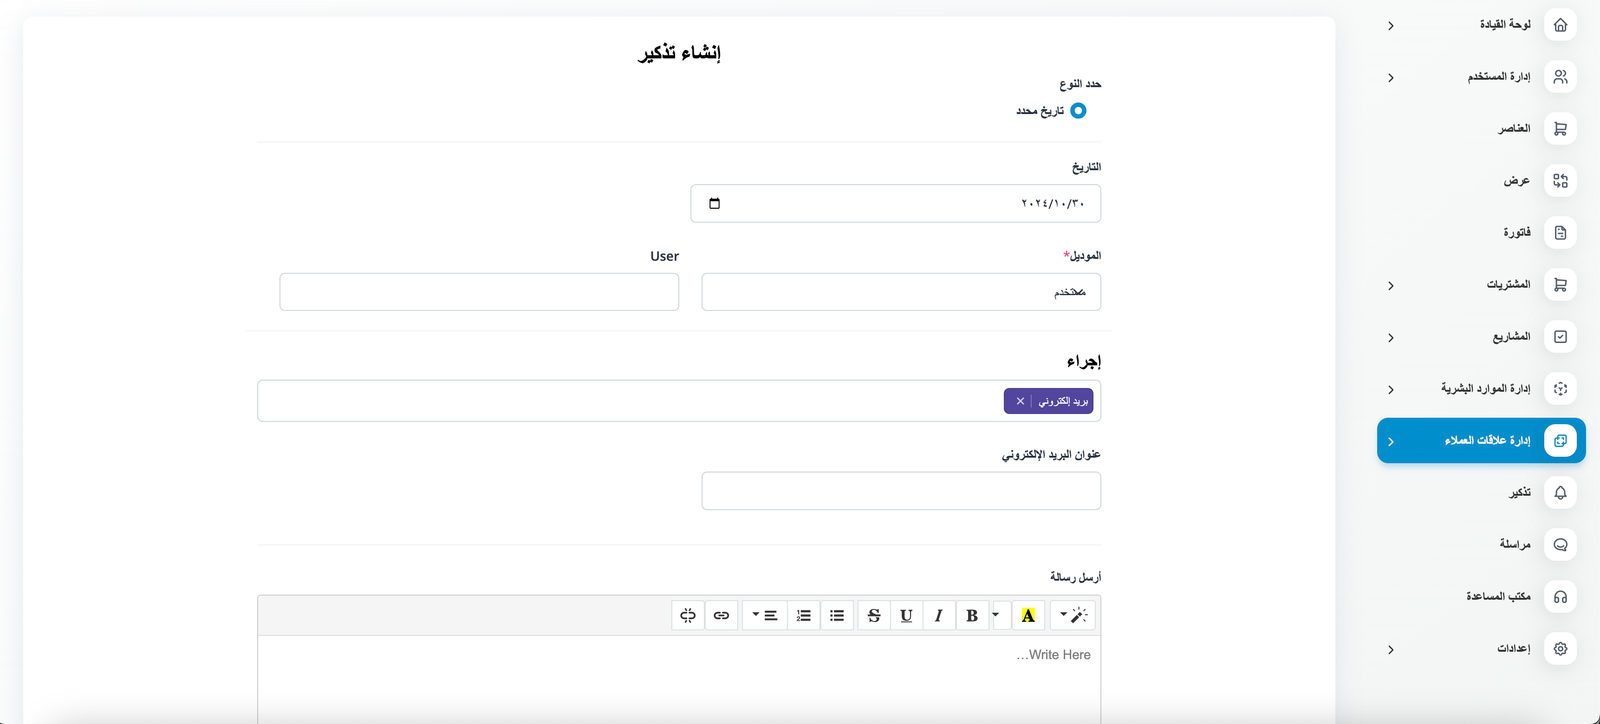Click the عنوان البريد الإلكتروني input field
The width and height of the screenshot is (1600, 724).
[901, 491]
